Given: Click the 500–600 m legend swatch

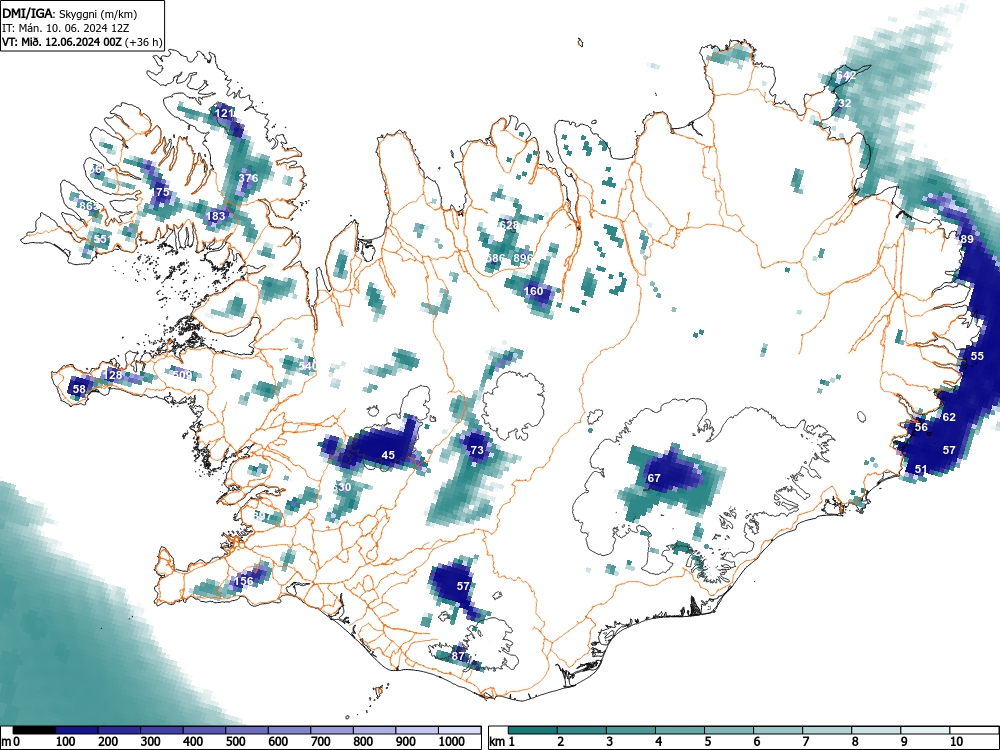Looking at the screenshot, I should pyautogui.click(x=247, y=730).
